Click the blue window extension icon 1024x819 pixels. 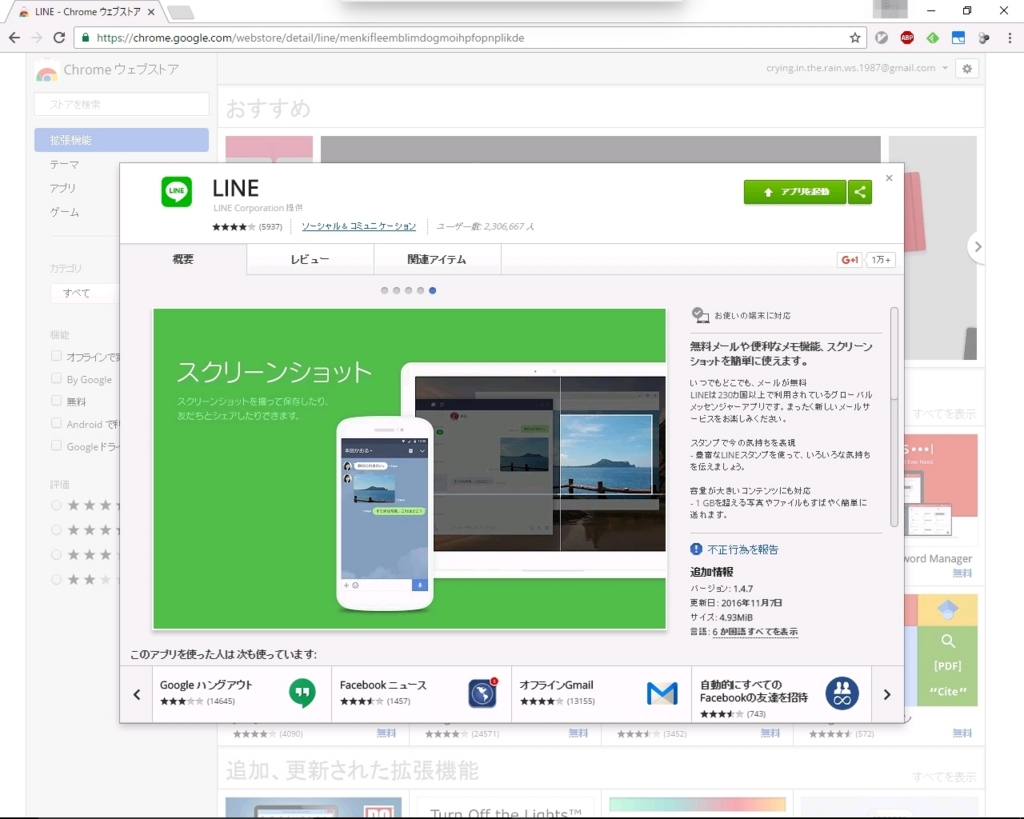[x=958, y=38]
